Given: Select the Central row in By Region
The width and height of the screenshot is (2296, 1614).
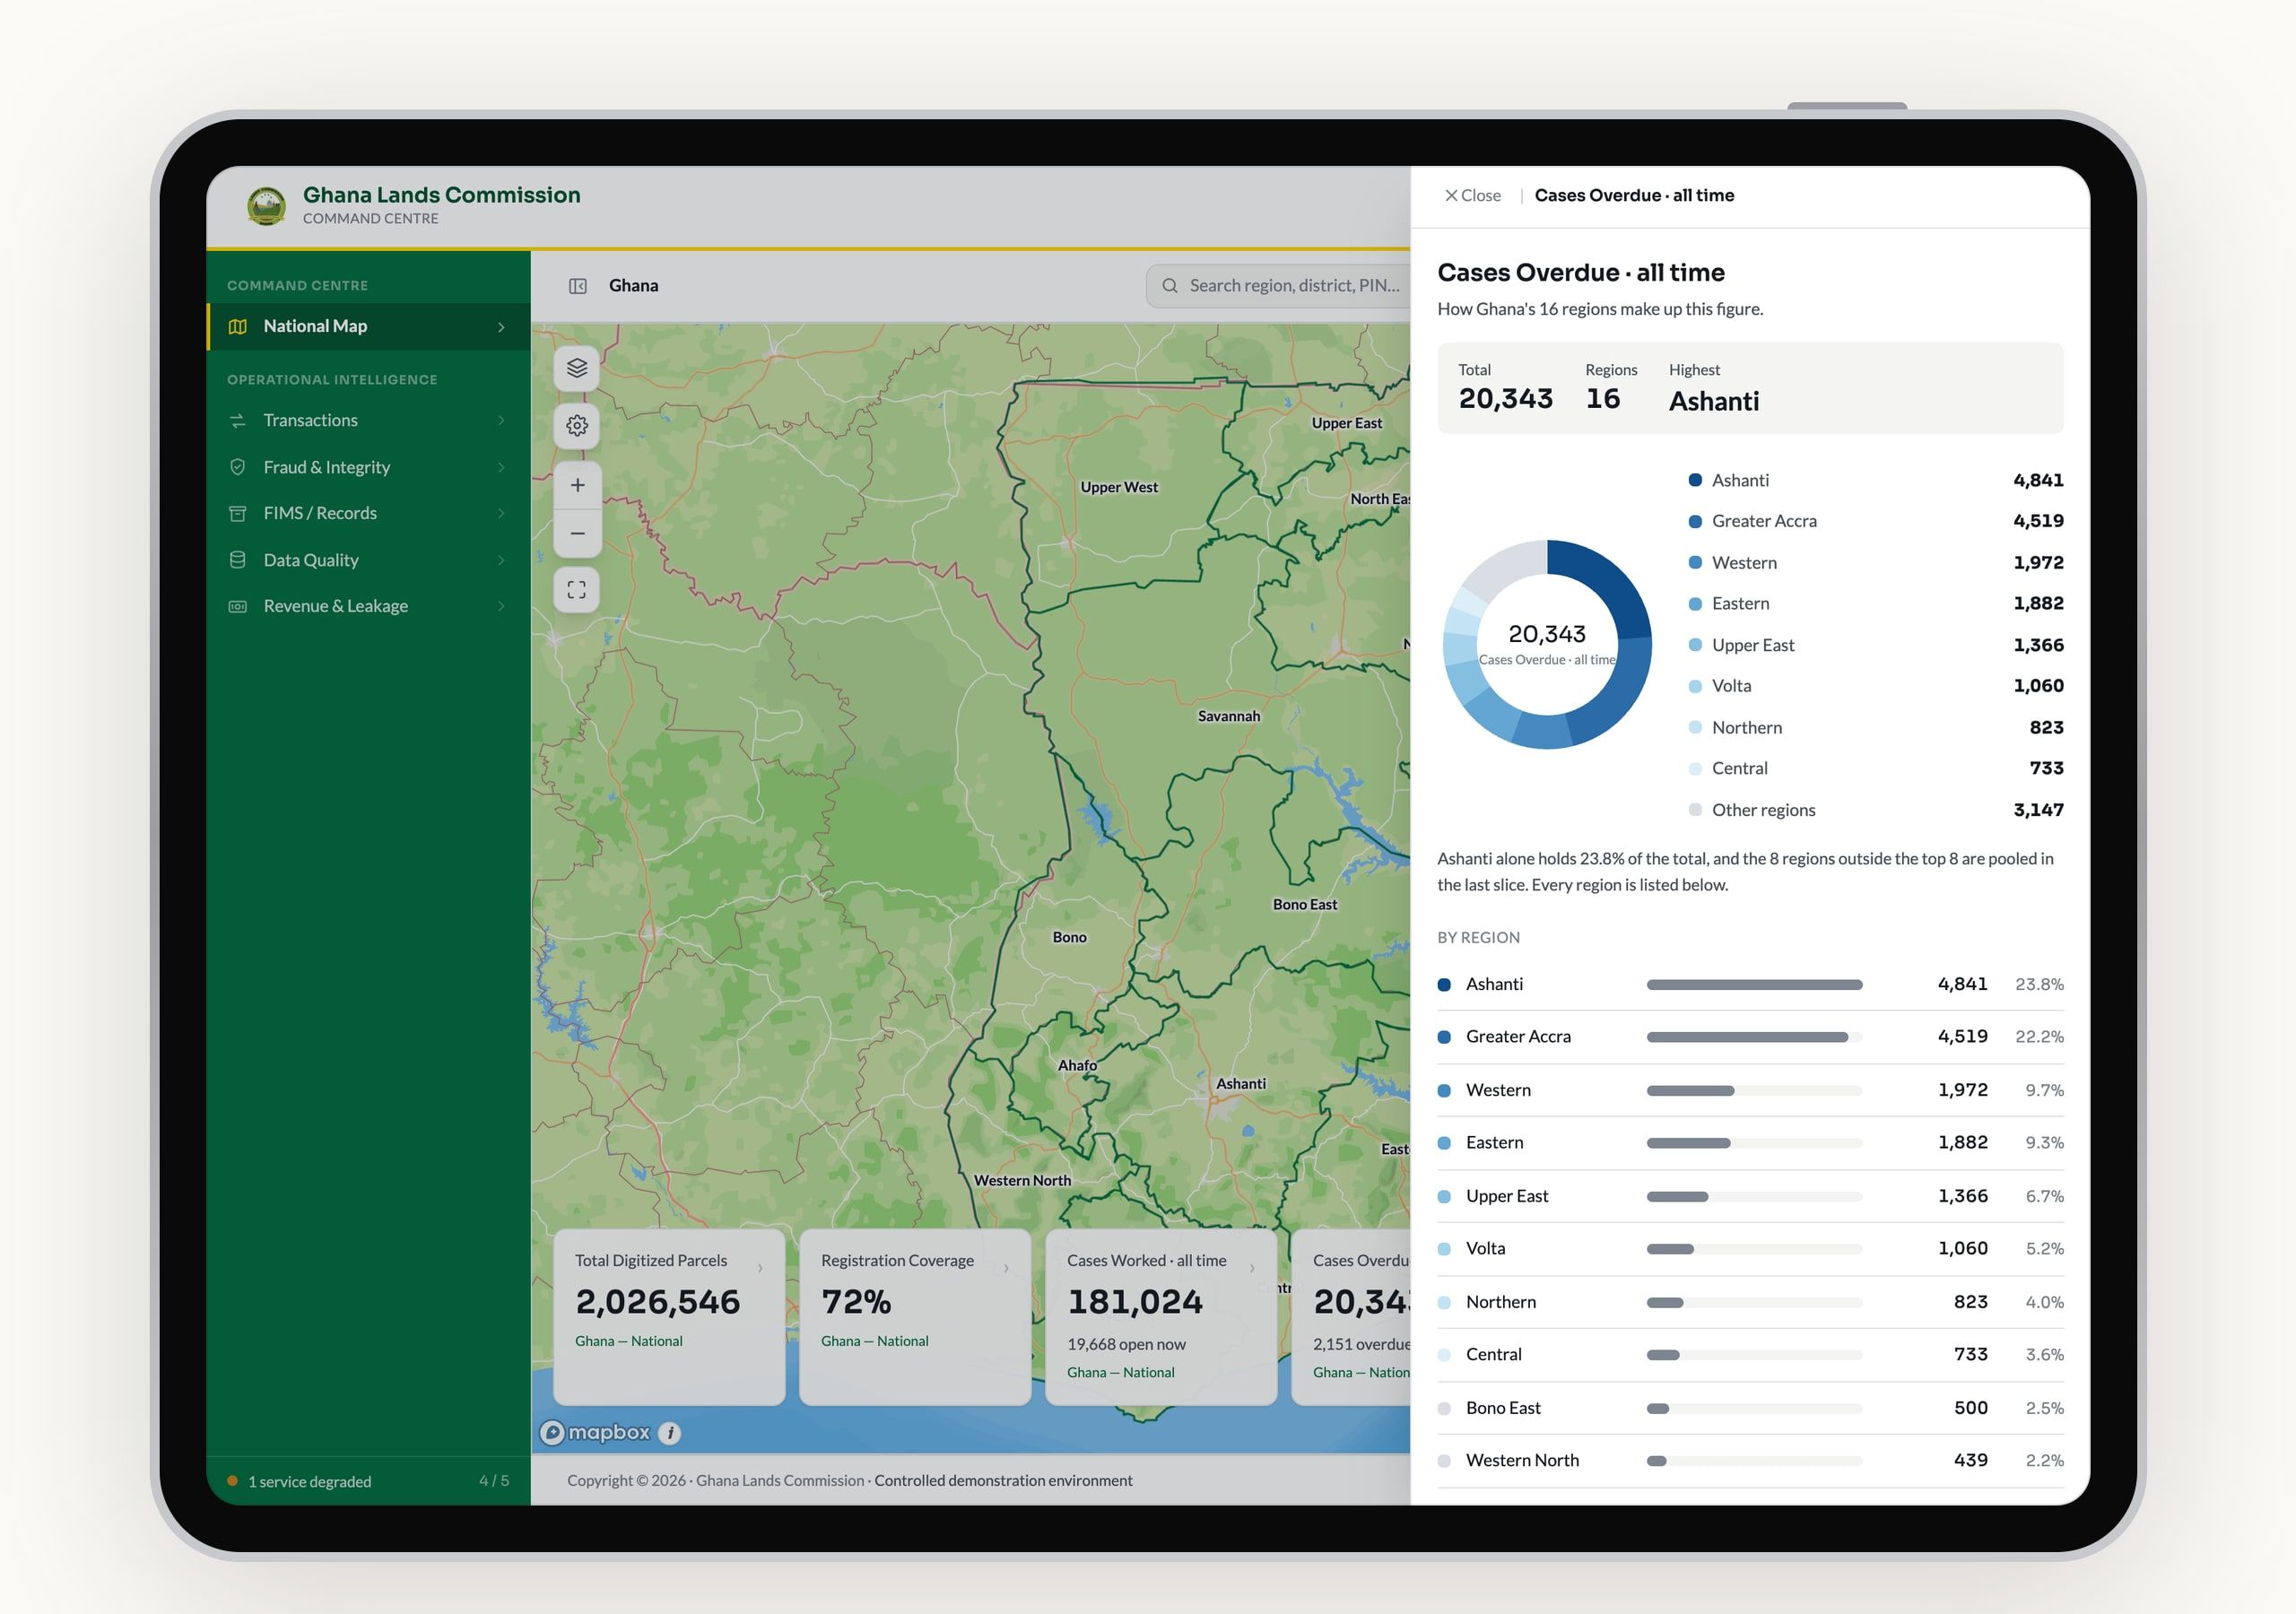Looking at the screenshot, I should [1750, 1355].
